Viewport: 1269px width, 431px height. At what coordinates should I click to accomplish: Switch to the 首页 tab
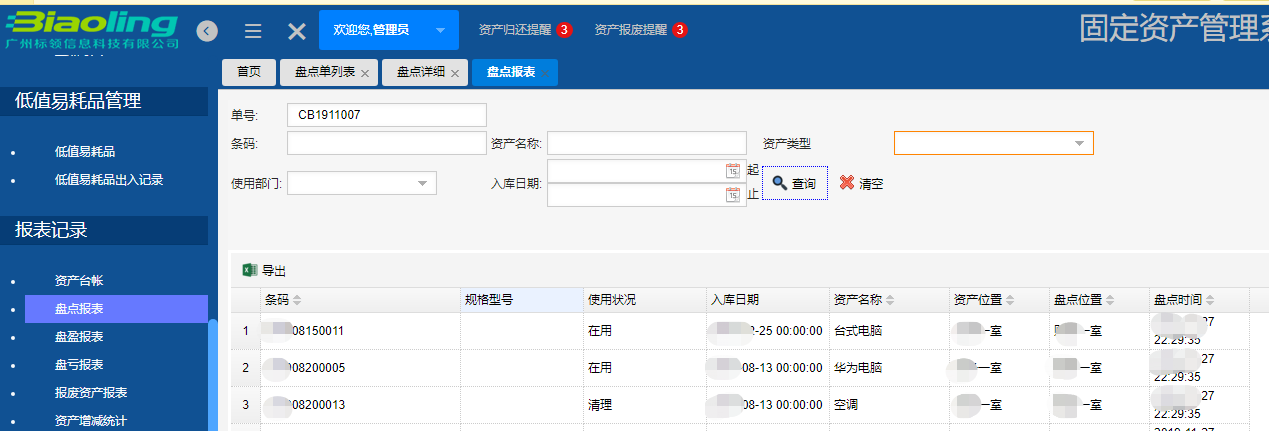pyautogui.click(x=249, y=72)
